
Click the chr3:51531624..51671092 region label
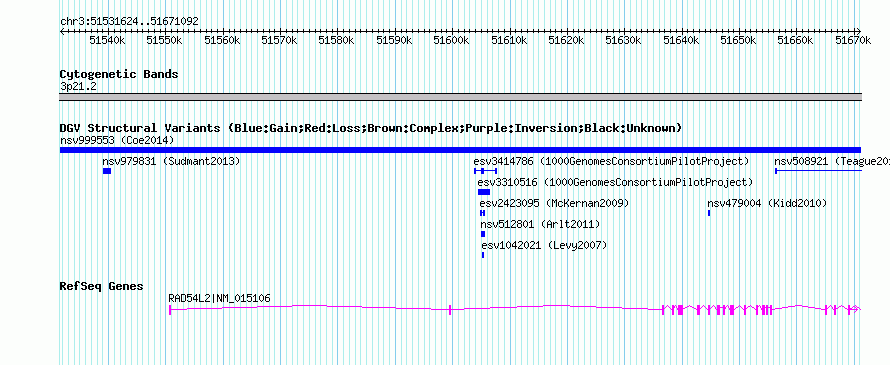129,22
